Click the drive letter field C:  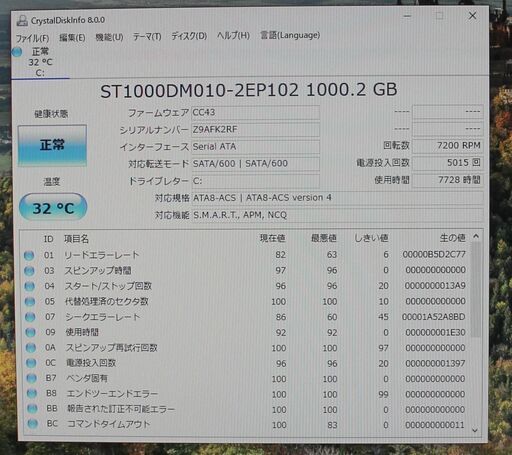(256, 181)
